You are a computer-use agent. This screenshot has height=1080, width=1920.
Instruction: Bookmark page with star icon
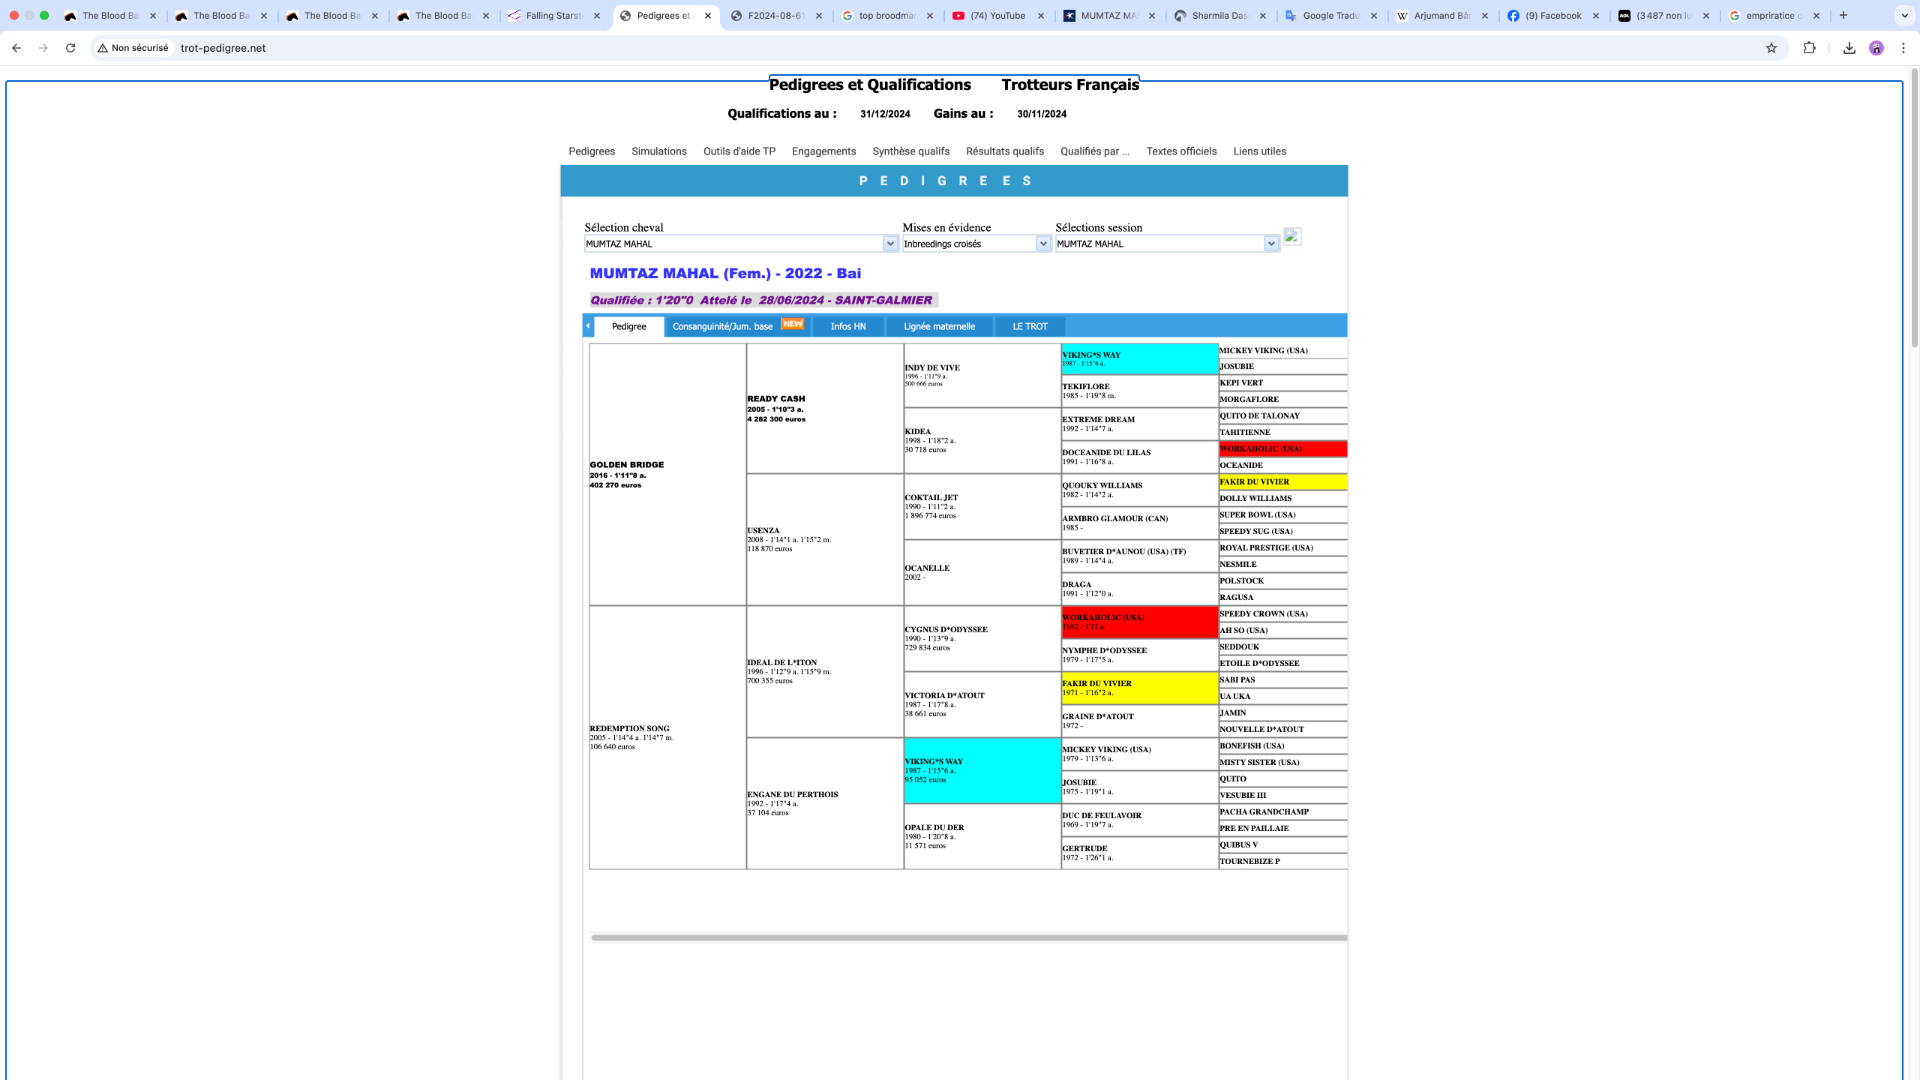(x=1771, y=48)
